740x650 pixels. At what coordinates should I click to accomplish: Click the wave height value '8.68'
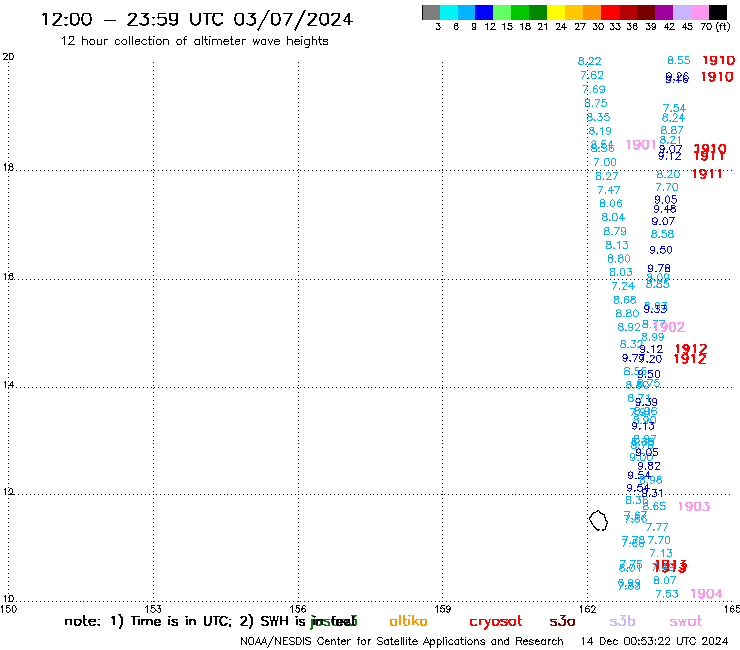click(625, 300)
